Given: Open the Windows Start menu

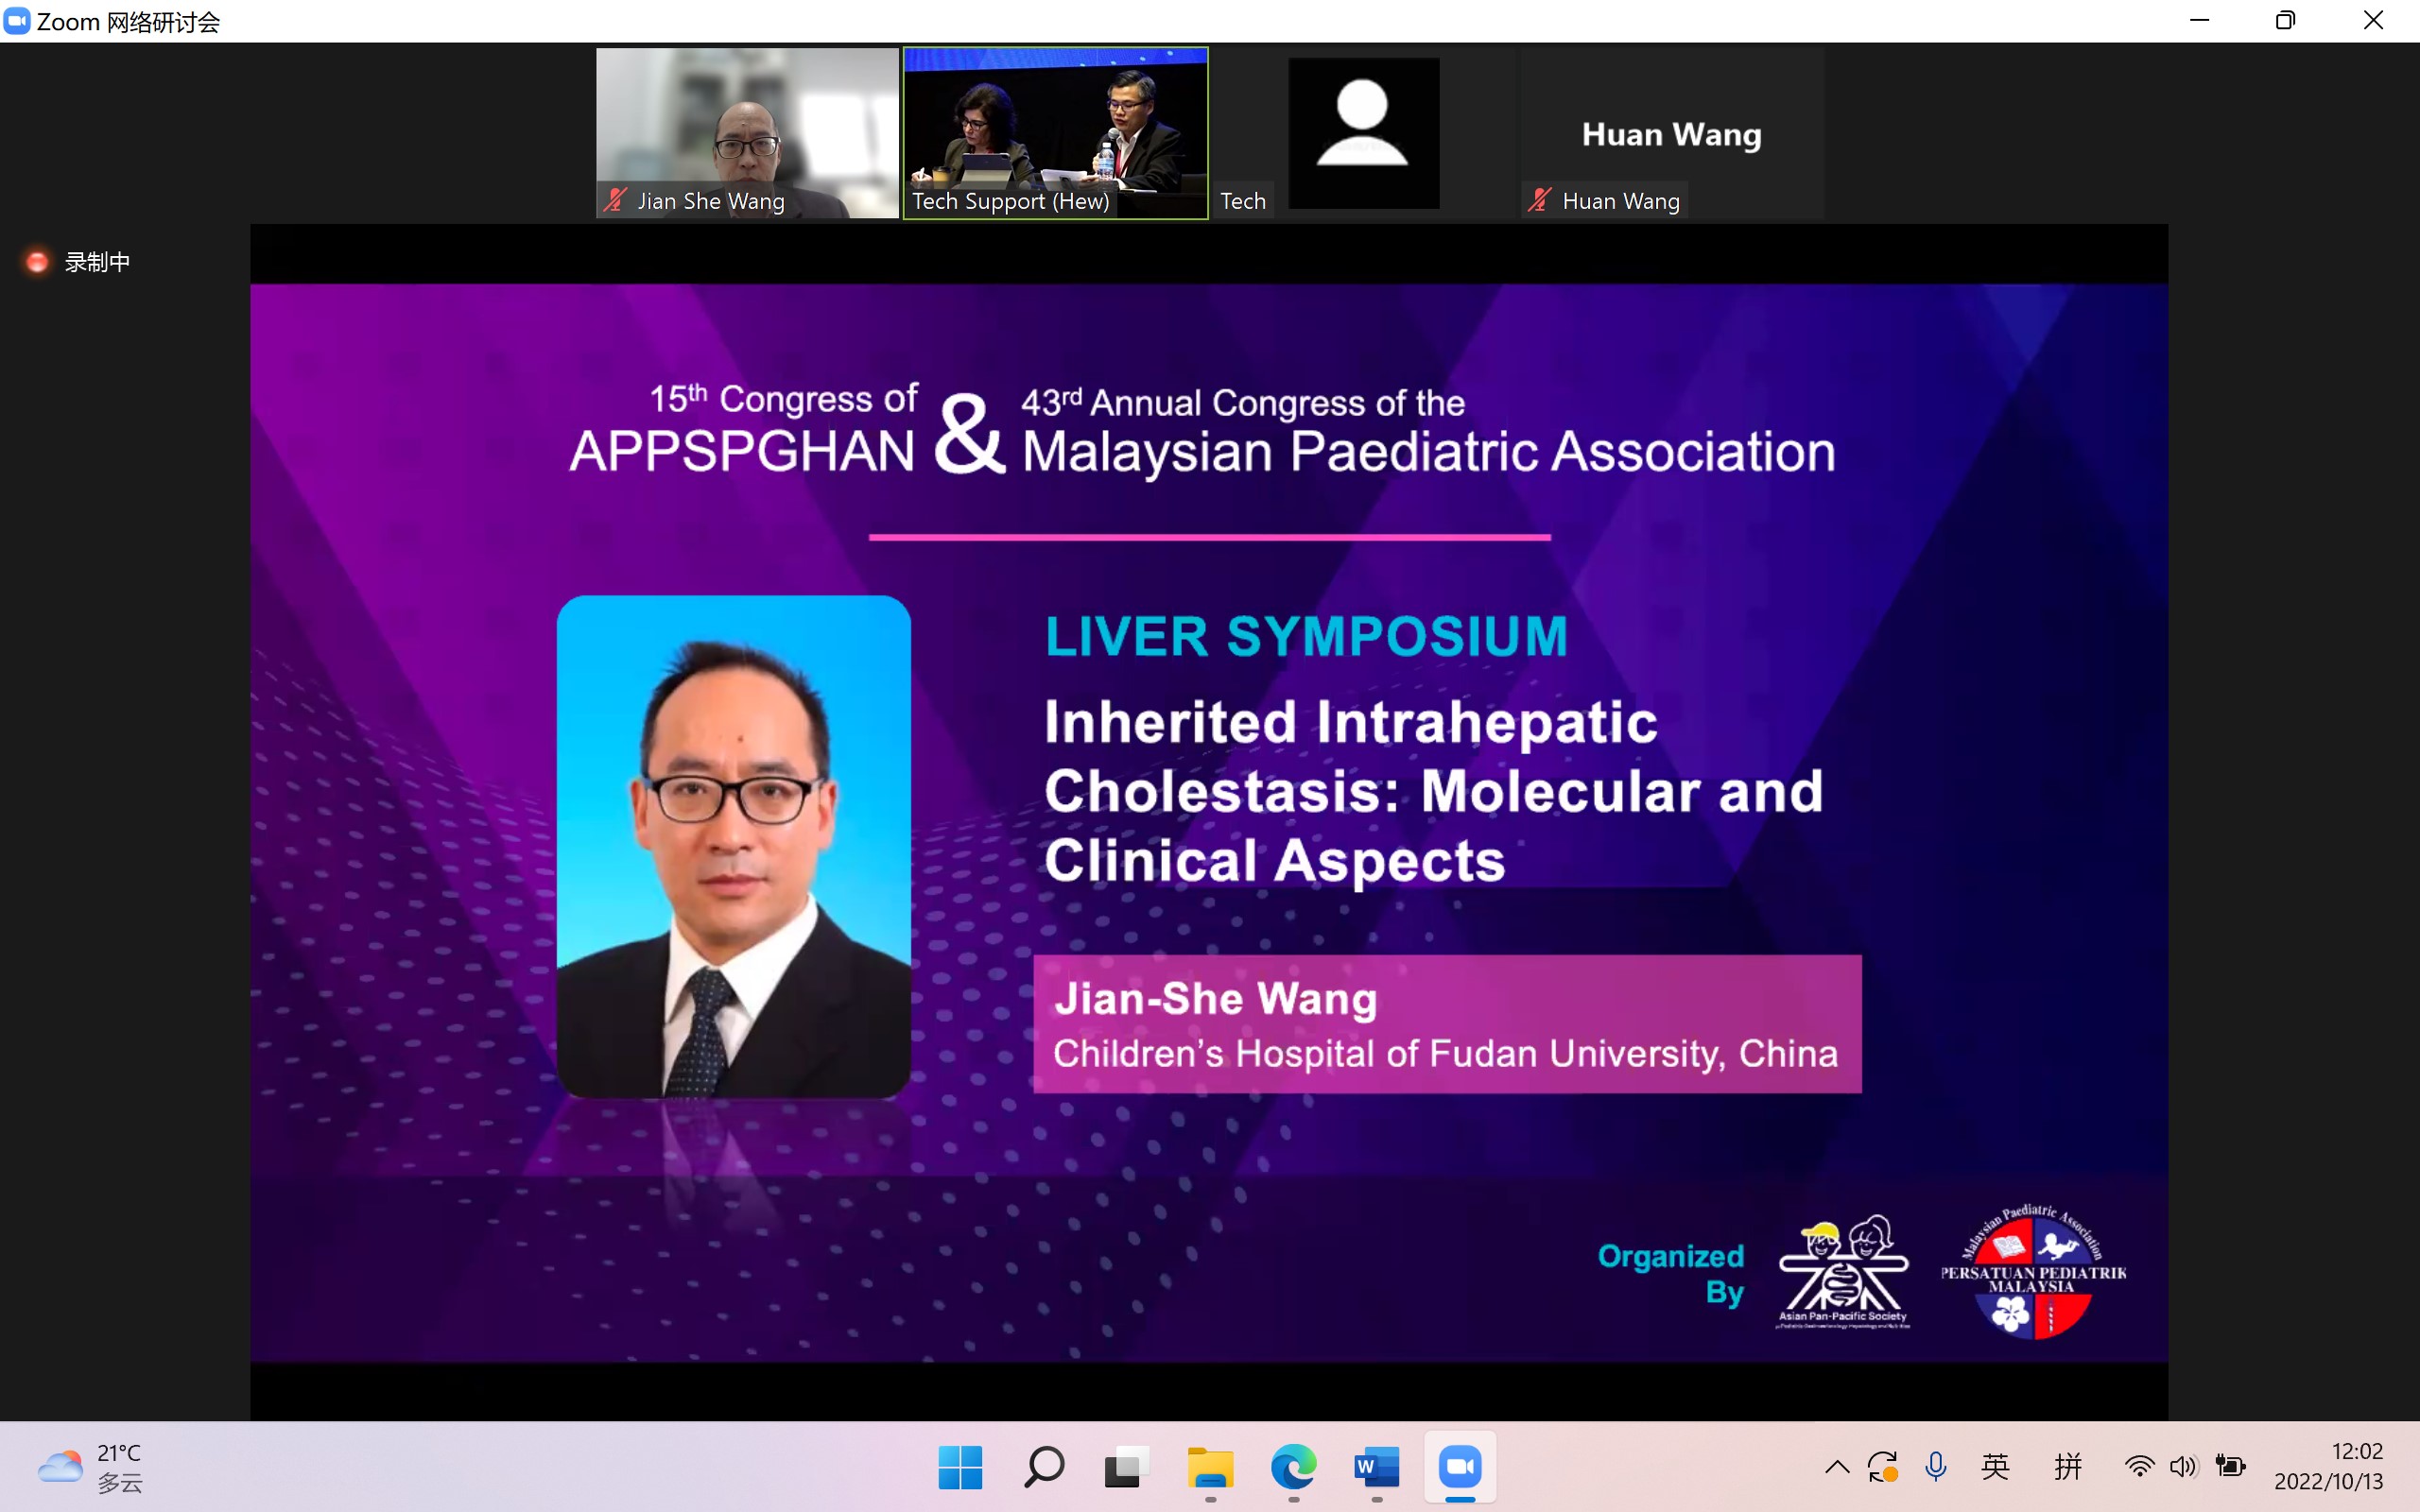Looking at the screenshot, I should 960,1467.
